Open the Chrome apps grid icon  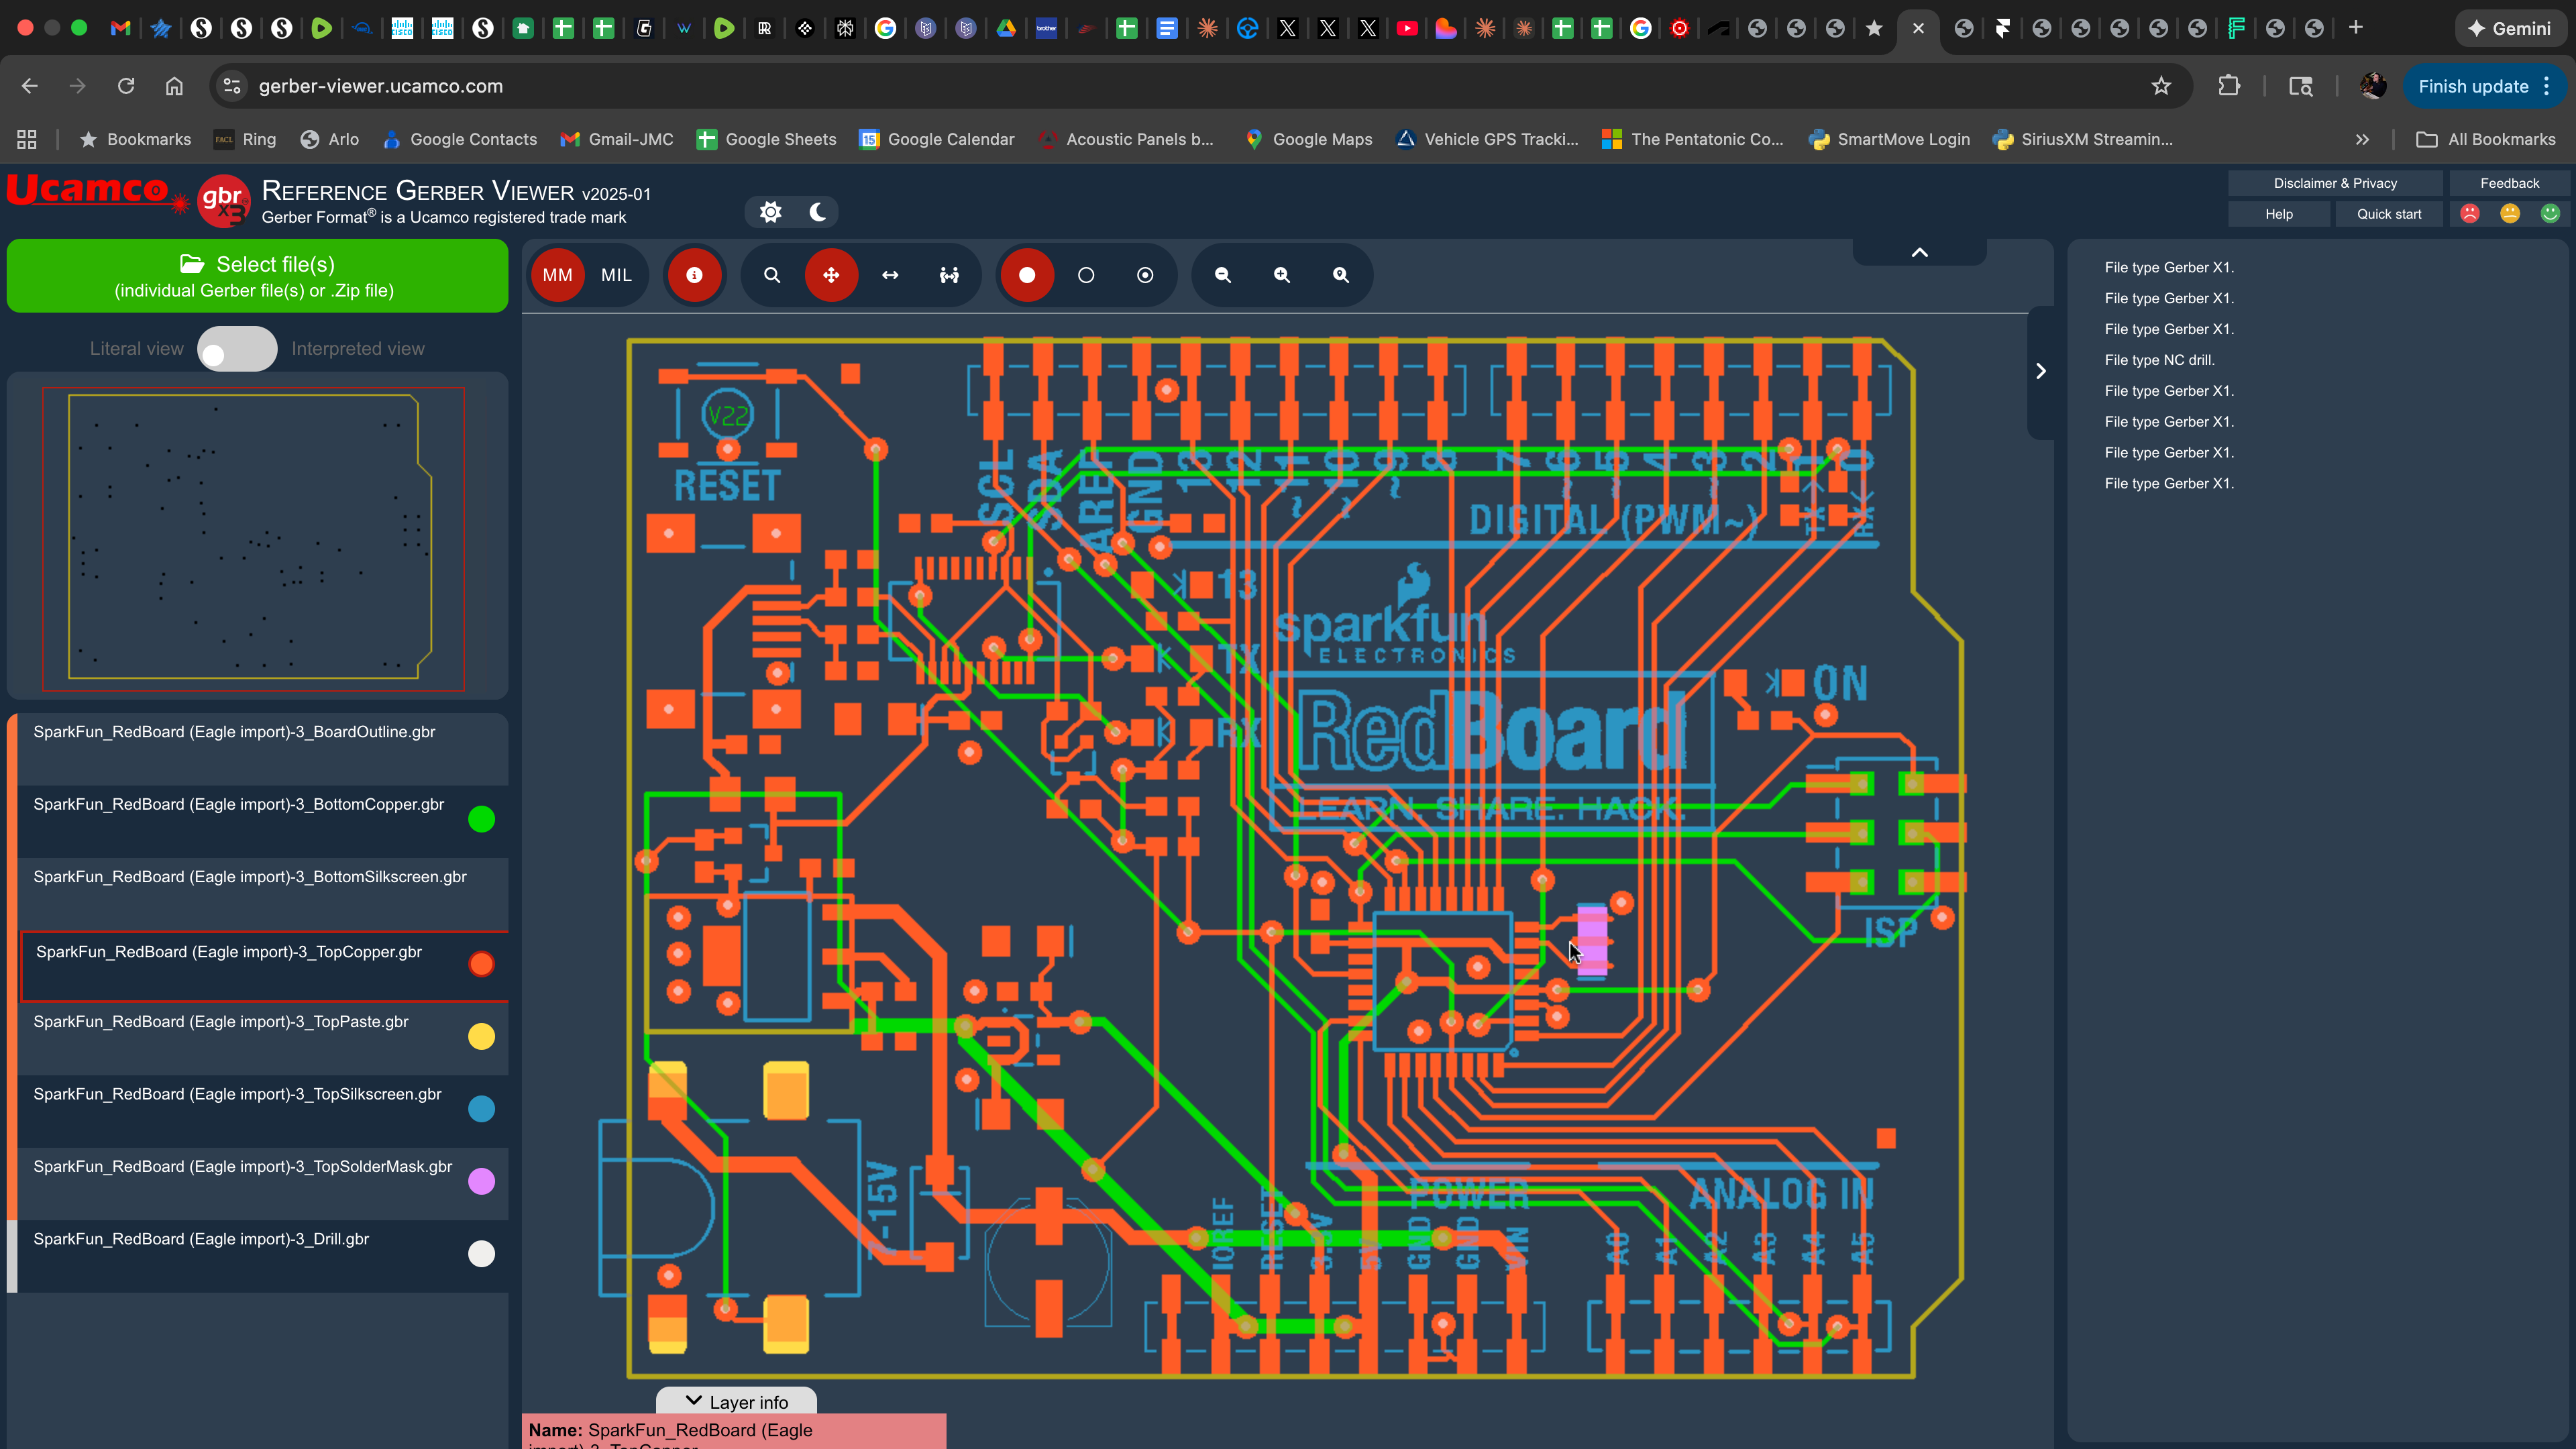tap(27, 139)
